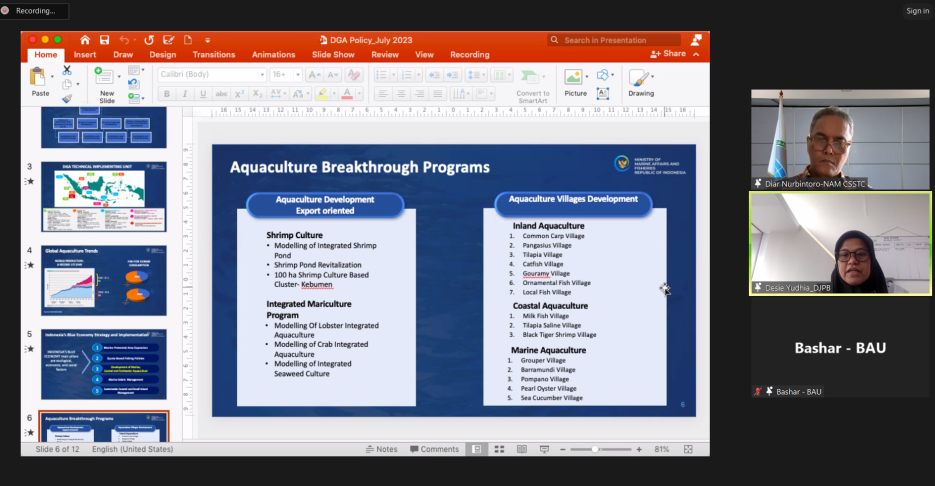Click the Save icon in title bar
This screenshot has width=935, height=486.
(104, 40)
